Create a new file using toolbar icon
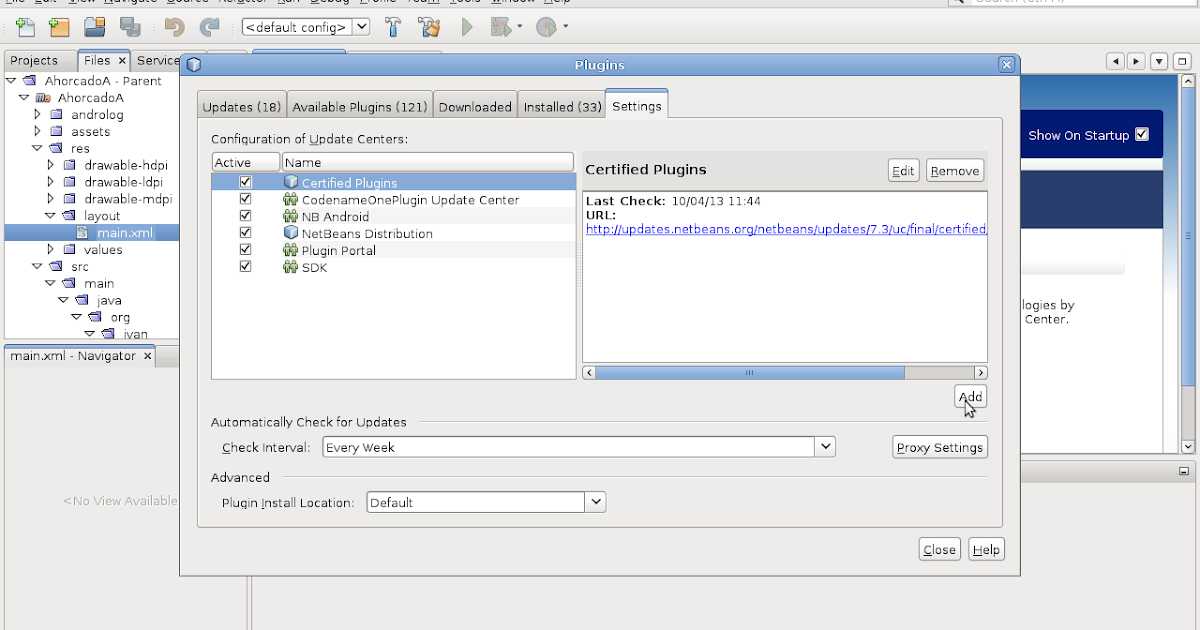 [25, 27]
